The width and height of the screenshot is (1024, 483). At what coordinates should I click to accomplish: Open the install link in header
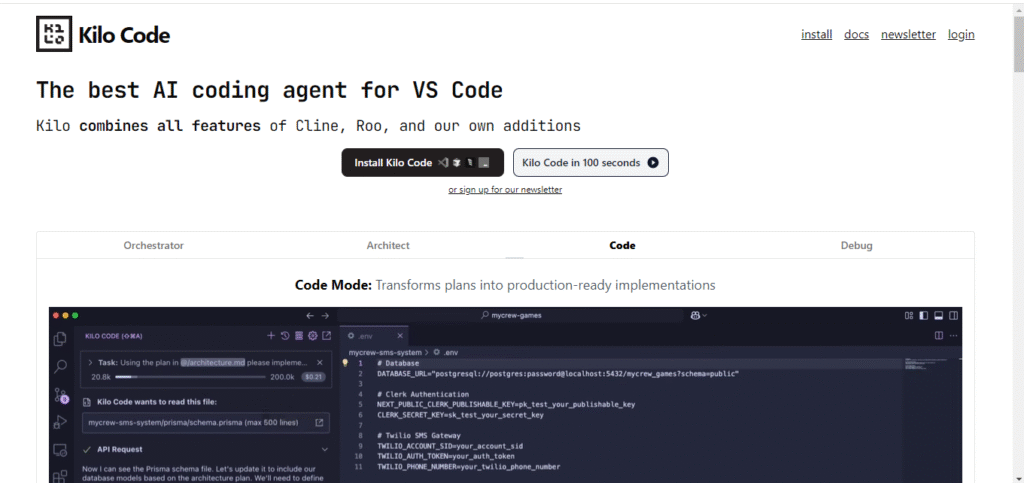(x=816, y=35)
